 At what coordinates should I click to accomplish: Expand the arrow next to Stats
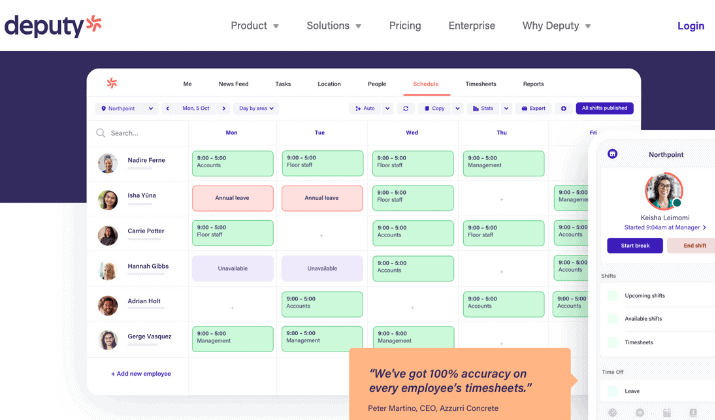pos(506,109)
